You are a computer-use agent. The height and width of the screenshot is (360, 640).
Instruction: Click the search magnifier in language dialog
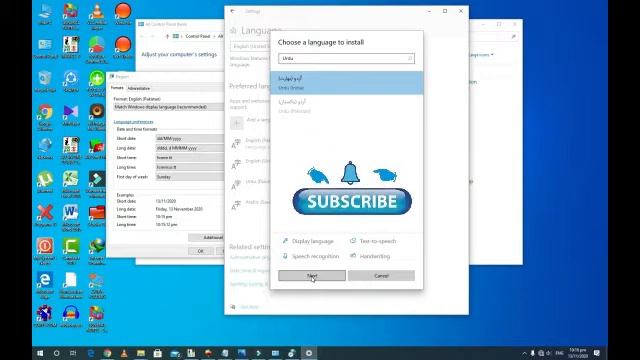[410, 58]
